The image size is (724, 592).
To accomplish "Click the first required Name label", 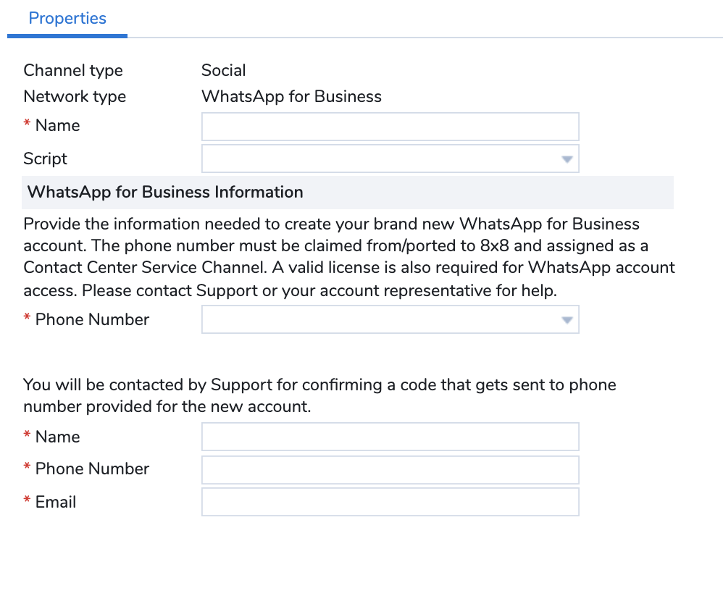I will click(52, 126).
